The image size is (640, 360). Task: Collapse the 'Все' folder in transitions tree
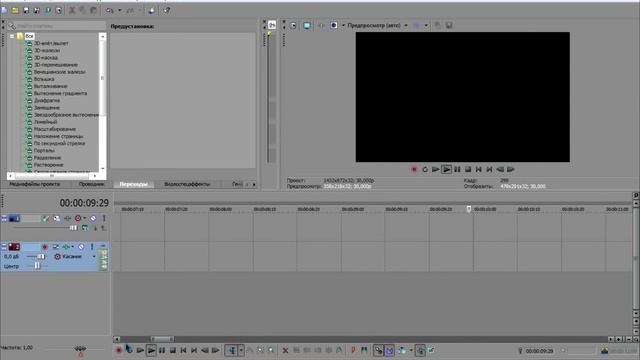12,36
